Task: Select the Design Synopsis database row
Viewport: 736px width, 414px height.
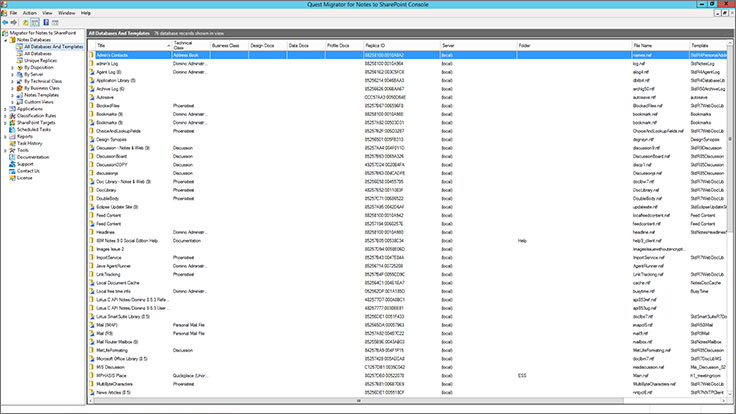Action: 407,139
